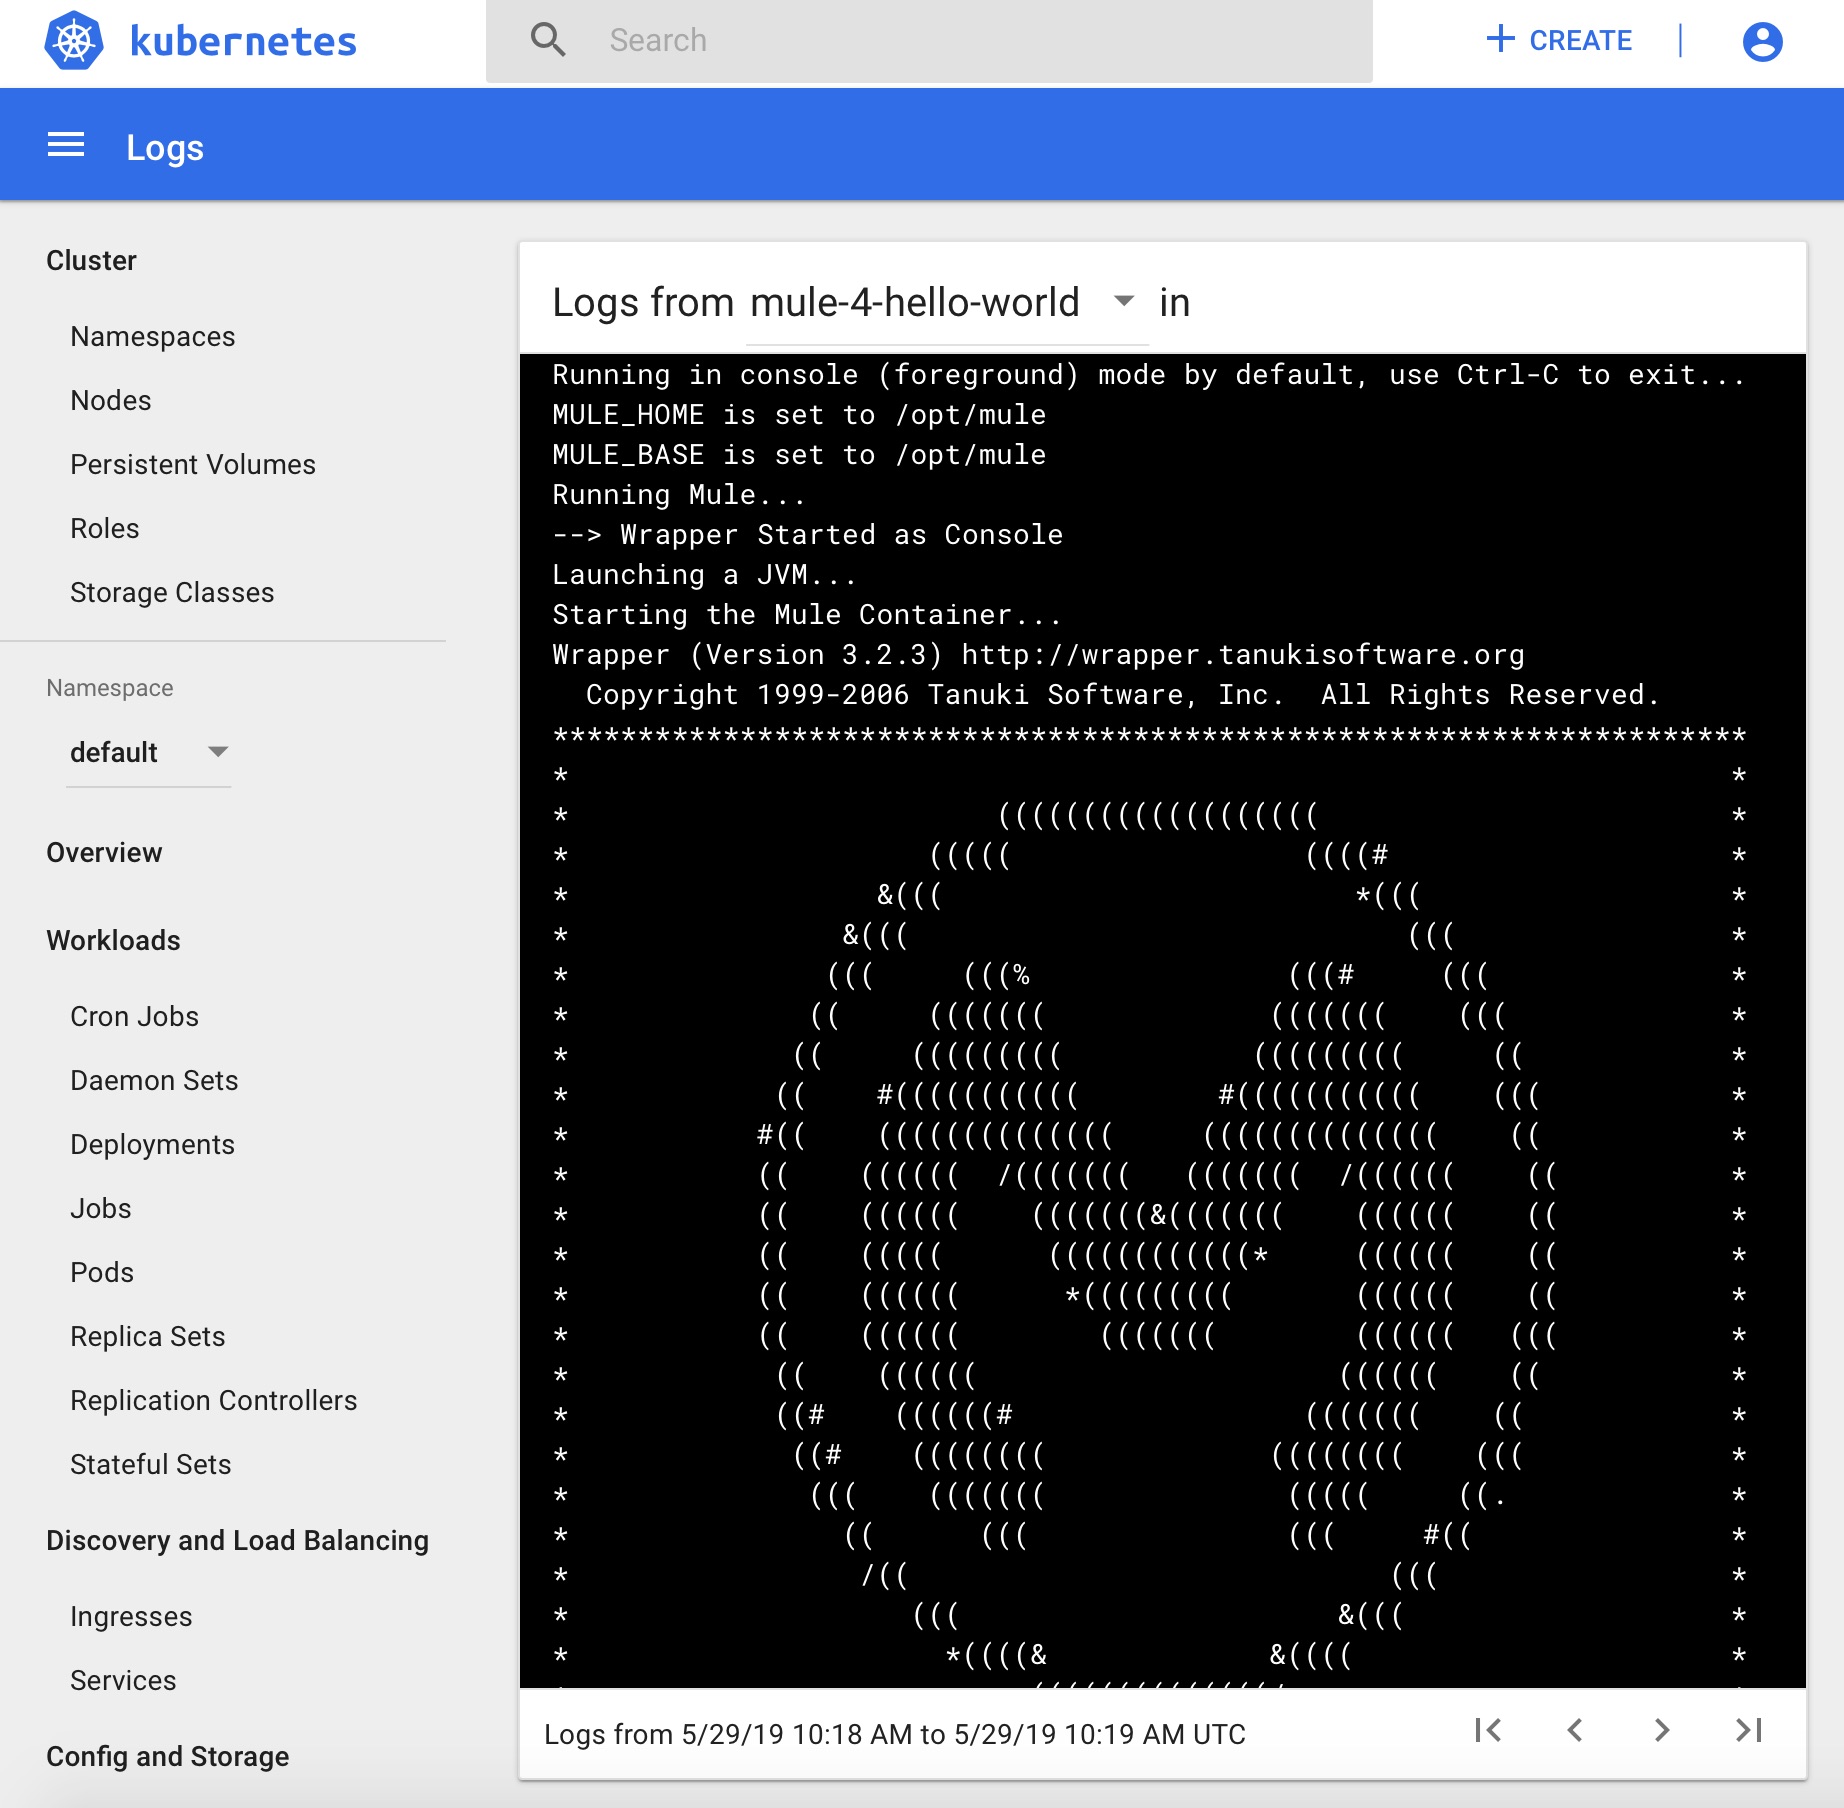Image resolution: width=1844 pixels, height=1808 pixels.
Task: Navigate to Nodes
Action: 111,401
